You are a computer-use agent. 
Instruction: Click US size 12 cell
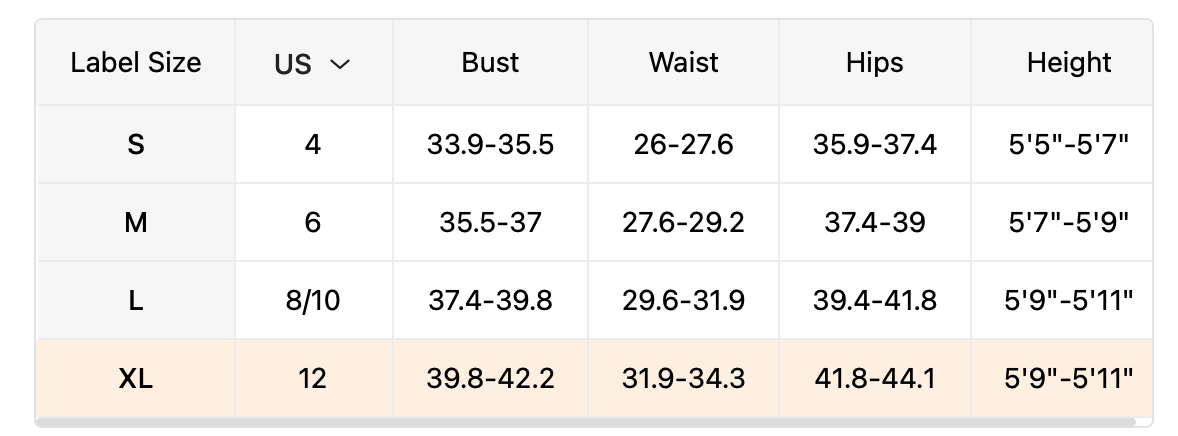313,378
